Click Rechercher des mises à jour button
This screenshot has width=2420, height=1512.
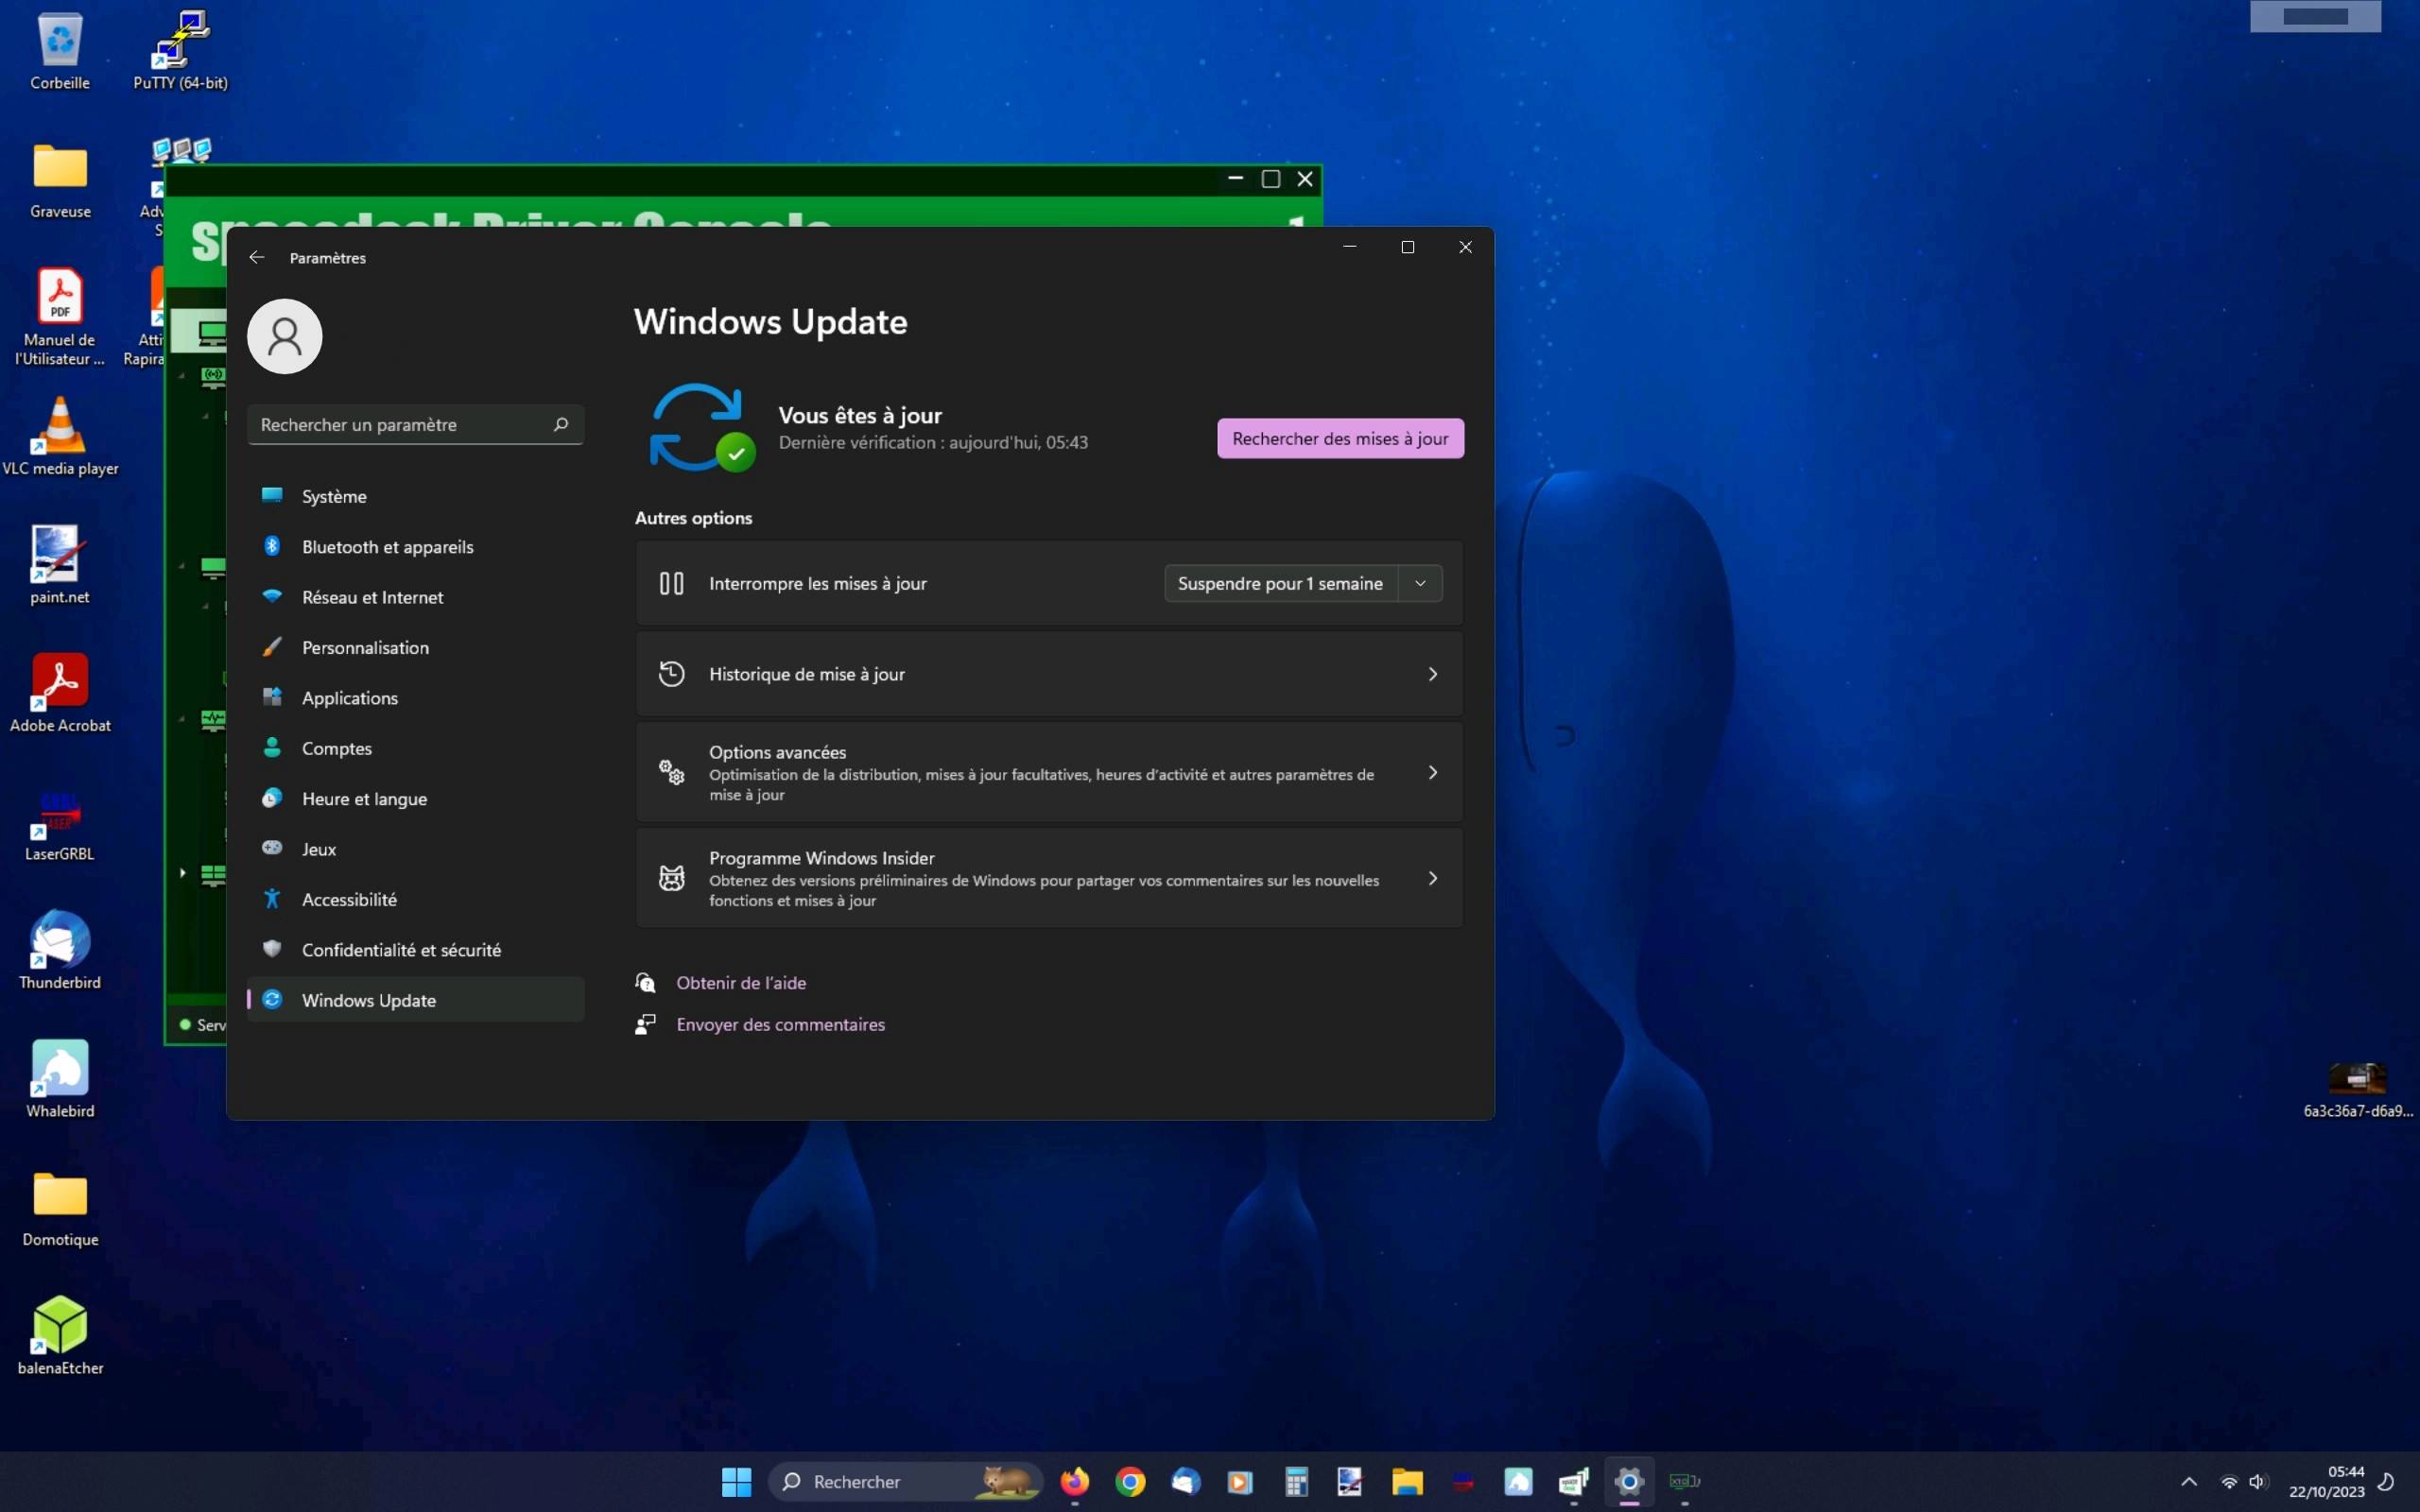tap(1340, 439)
